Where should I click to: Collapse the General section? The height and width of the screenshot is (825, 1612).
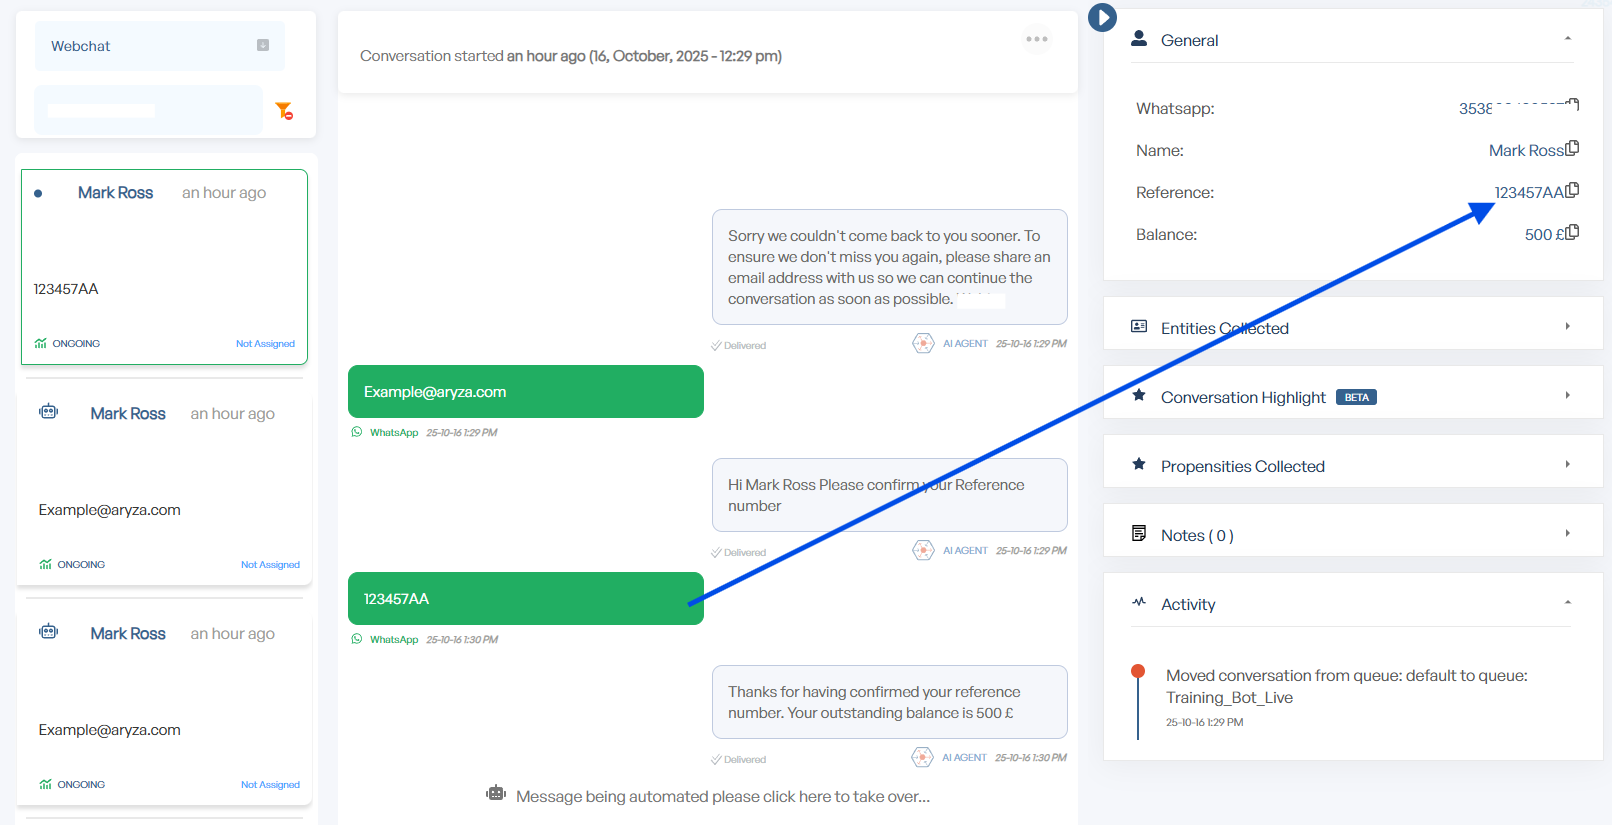(x=1567, y=39)
